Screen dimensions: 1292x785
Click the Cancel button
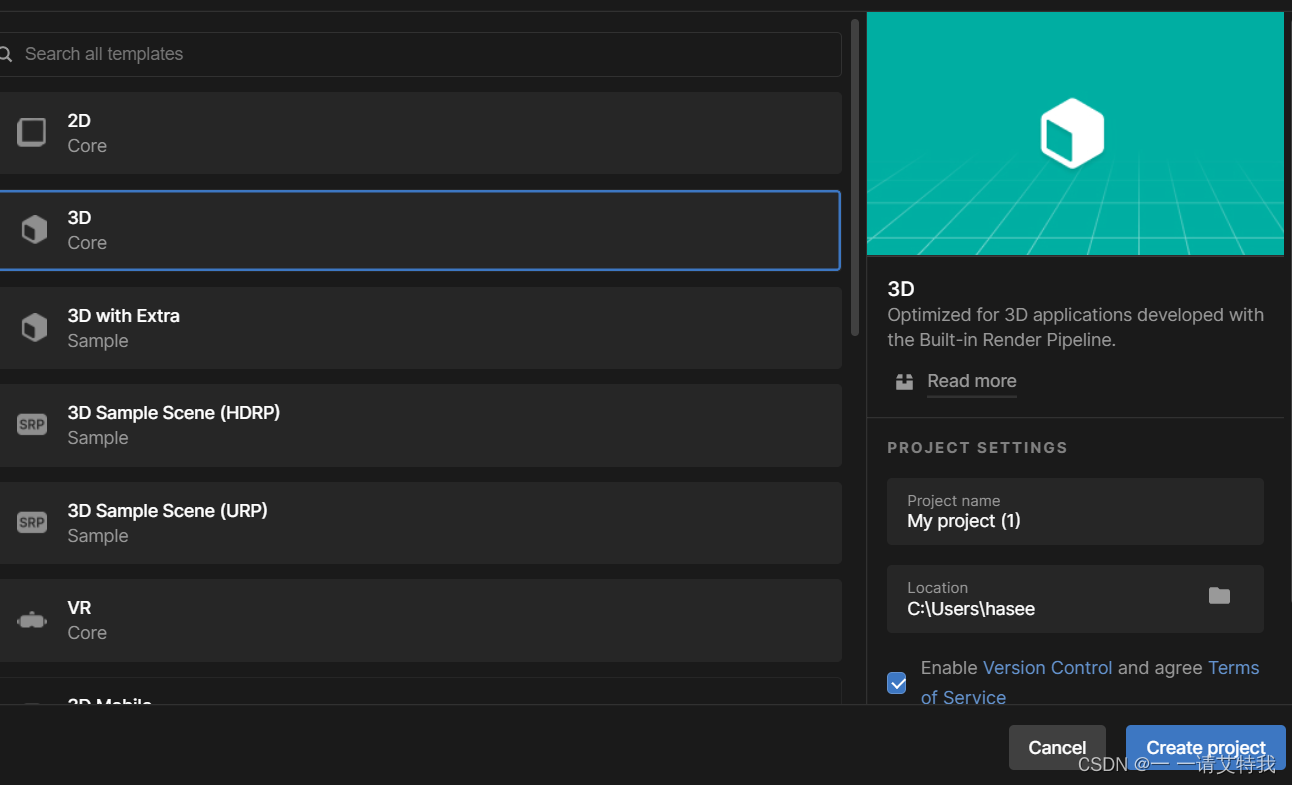pos(1057,748)
